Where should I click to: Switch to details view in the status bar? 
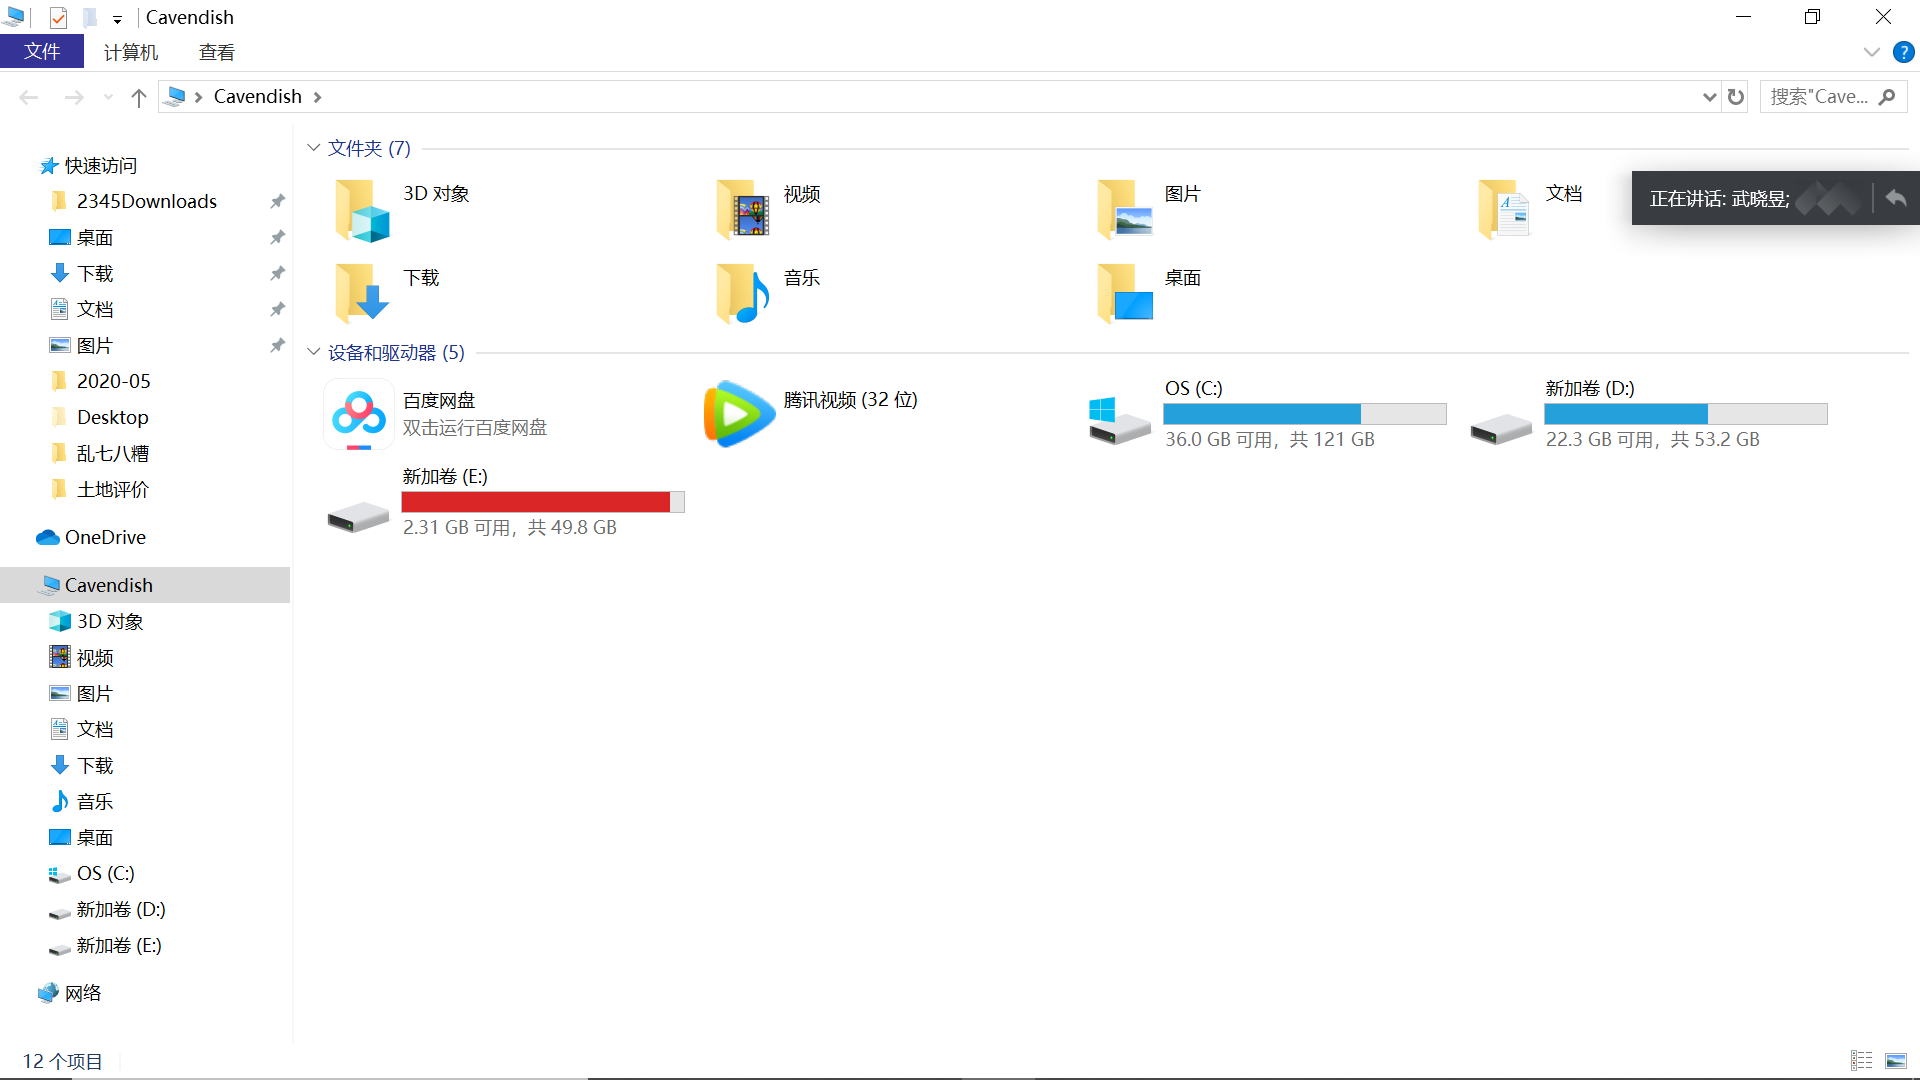pos(1861,1061)
